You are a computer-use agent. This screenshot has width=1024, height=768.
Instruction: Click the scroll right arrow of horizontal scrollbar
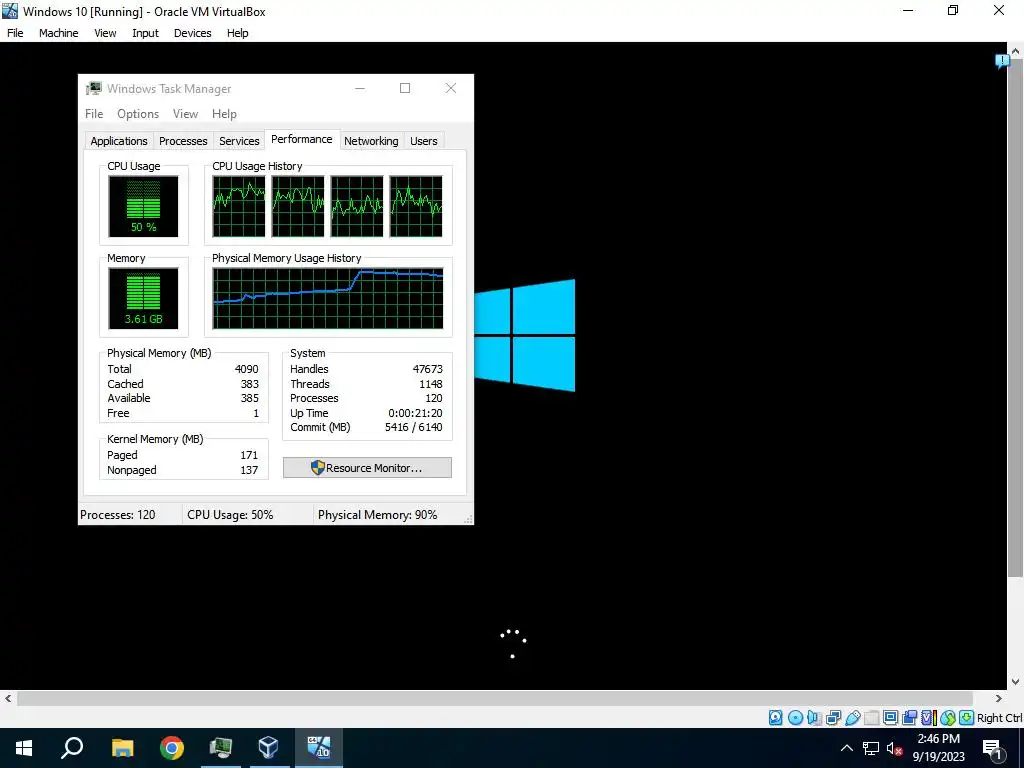click(999, 698)
